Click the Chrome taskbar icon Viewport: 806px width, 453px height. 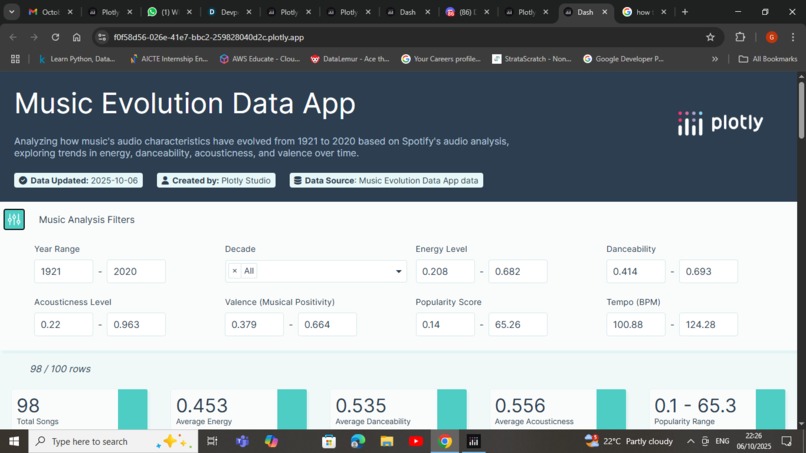pos(445,441)
